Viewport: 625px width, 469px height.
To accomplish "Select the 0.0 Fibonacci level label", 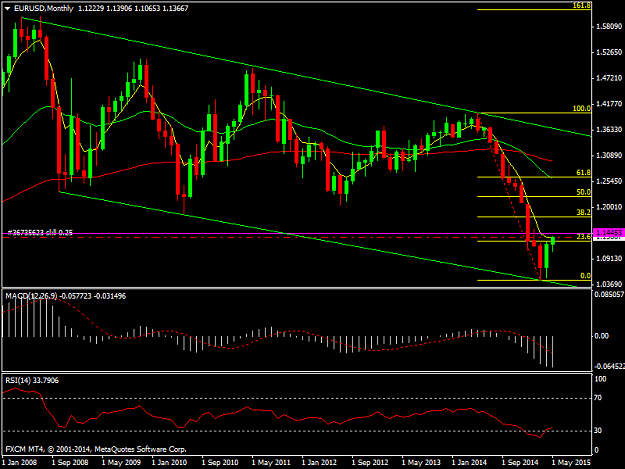I will pyautogui.click(x=586, y=276).
